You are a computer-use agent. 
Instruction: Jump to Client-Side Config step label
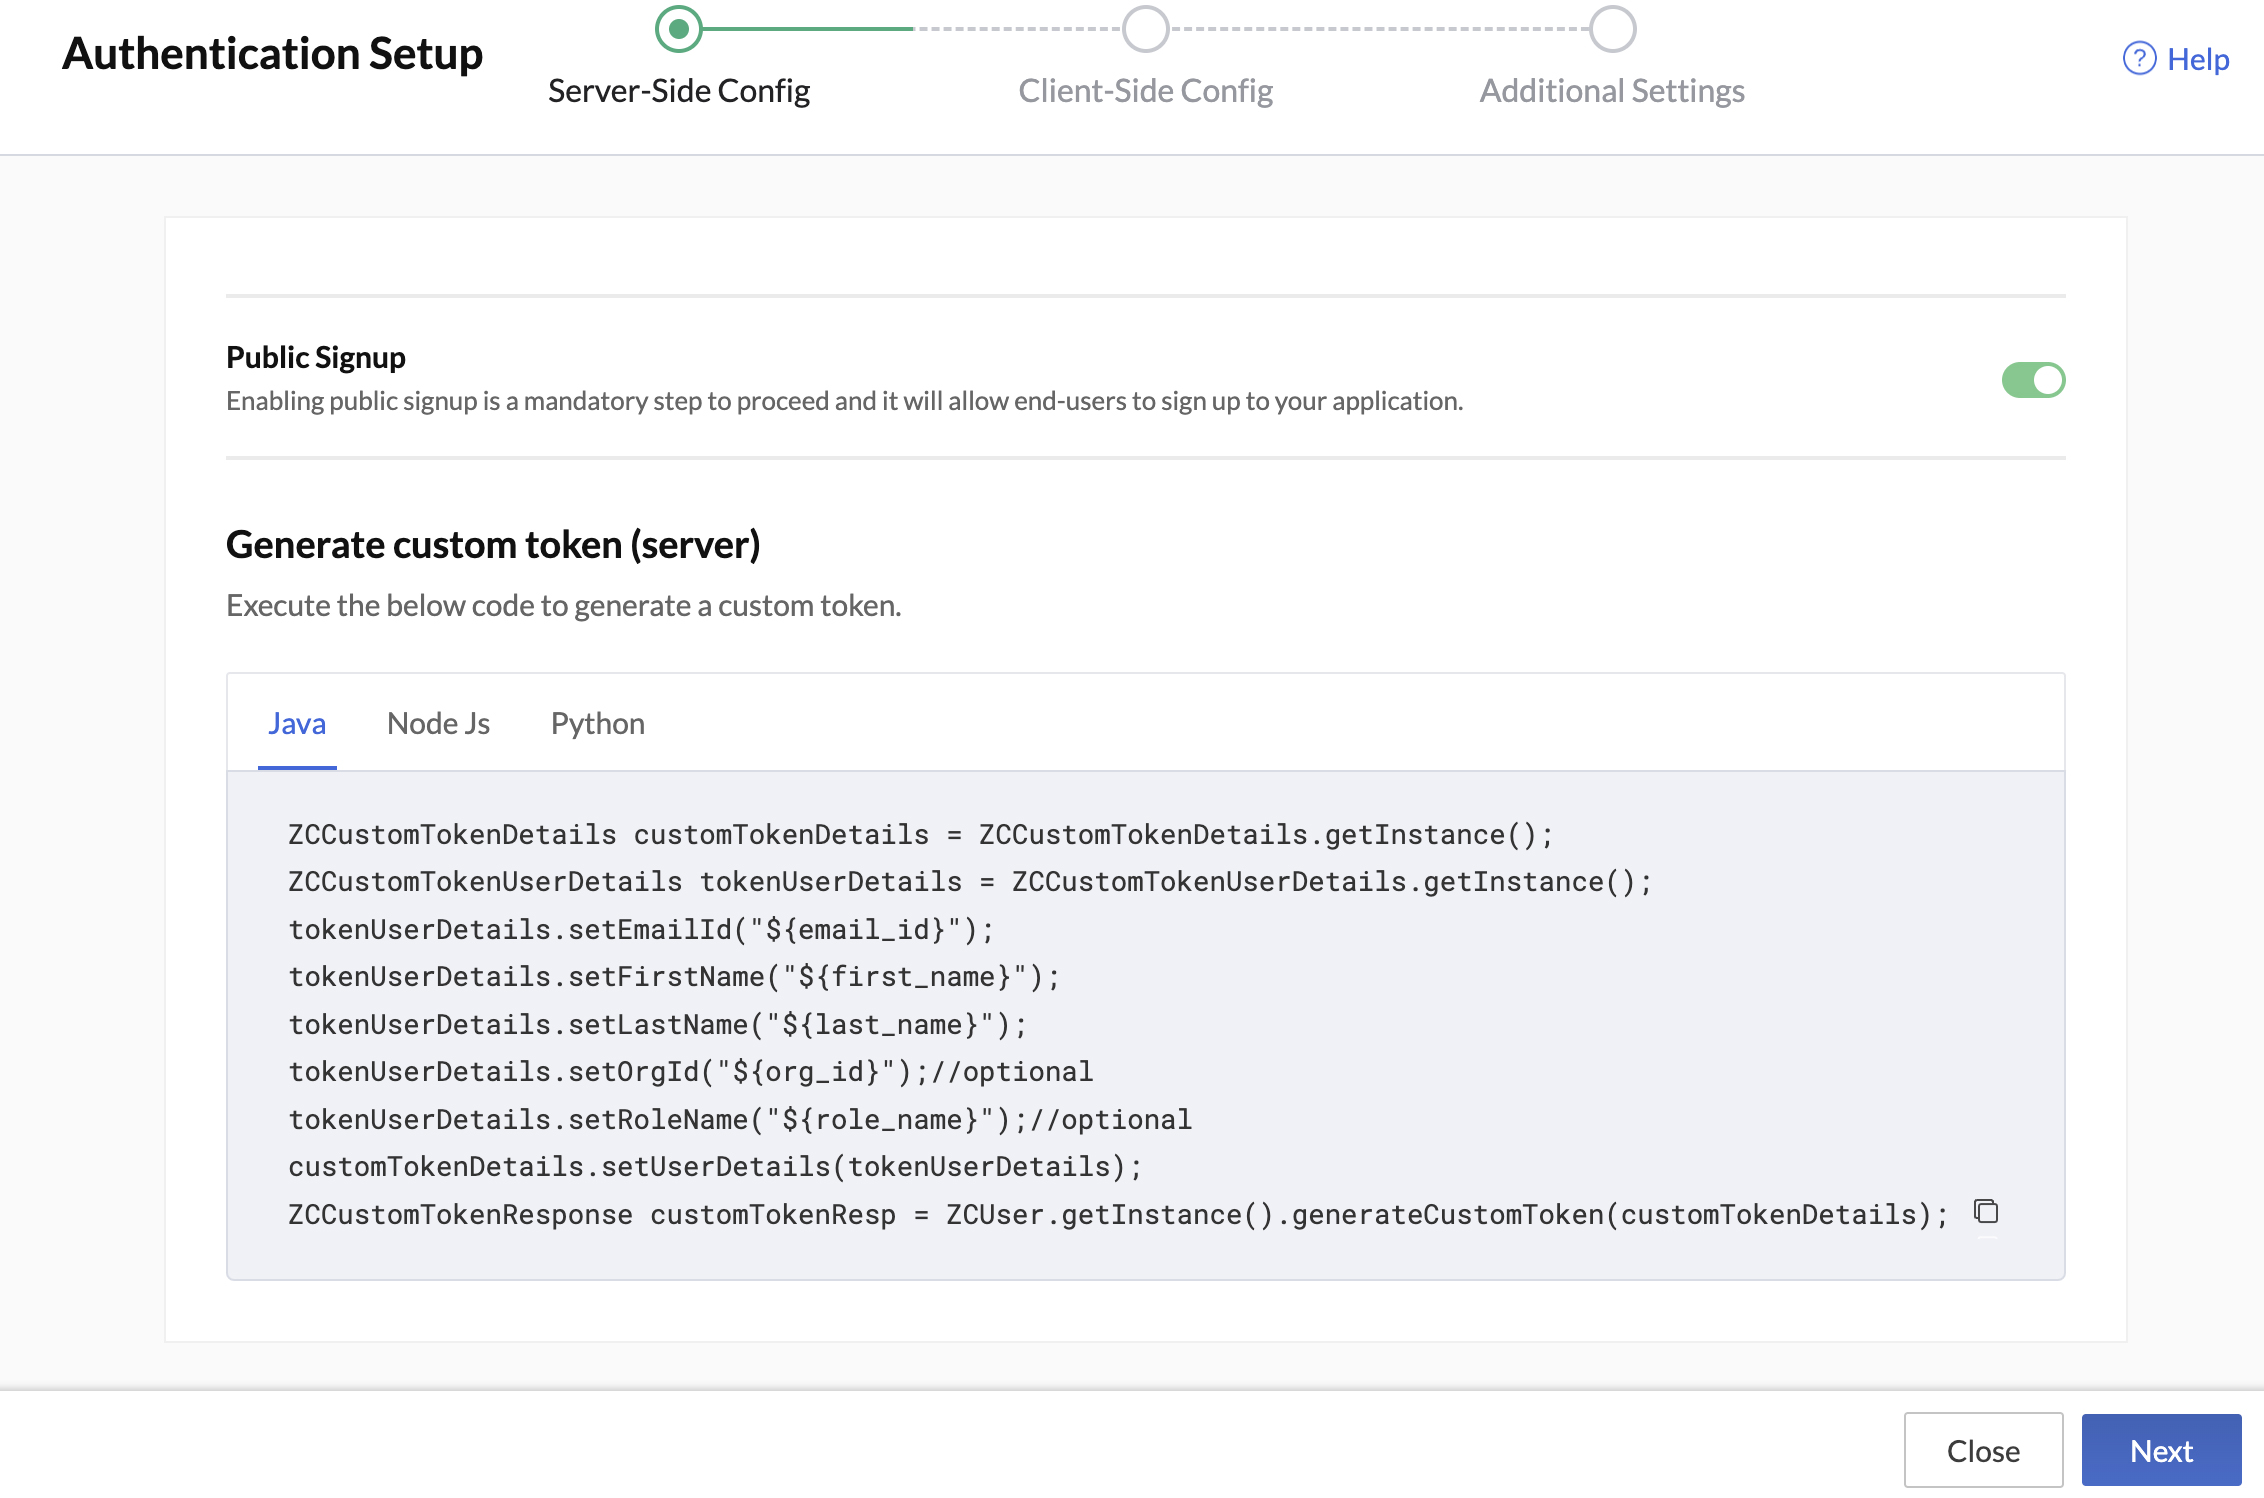1146,90
